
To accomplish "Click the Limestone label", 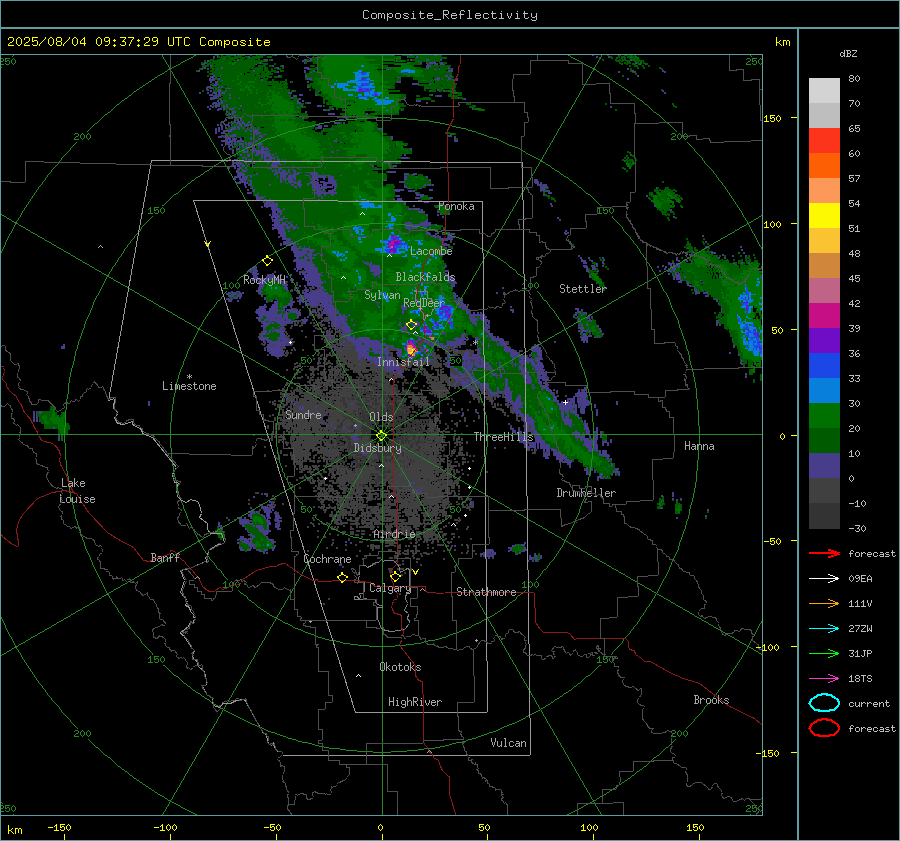I will [x=189, y=386].
